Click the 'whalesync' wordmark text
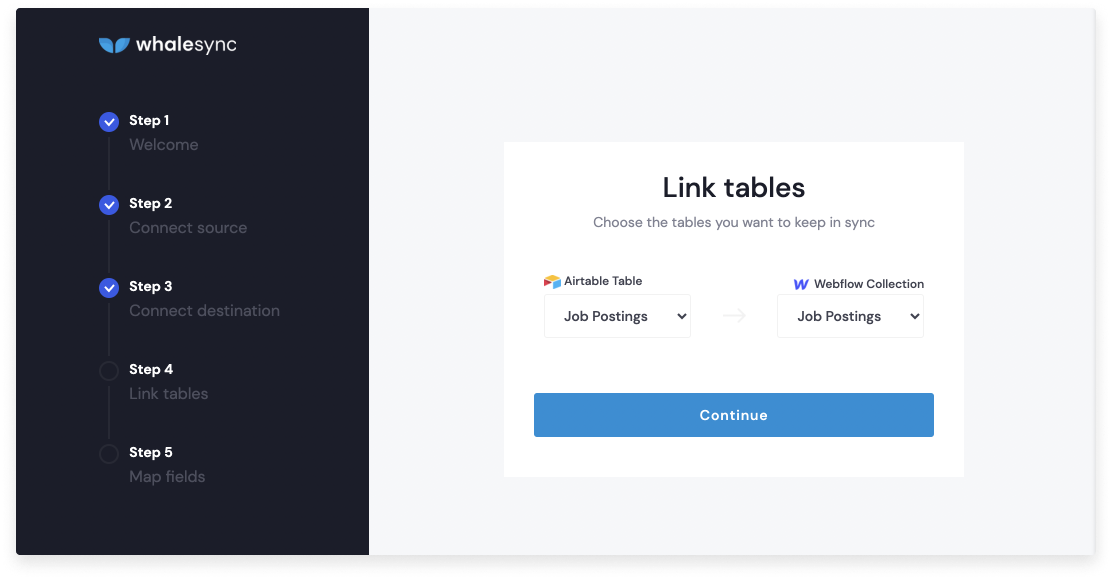Image resolution: width=1112 pixels, height=579 pixels. tap(187, 45)
